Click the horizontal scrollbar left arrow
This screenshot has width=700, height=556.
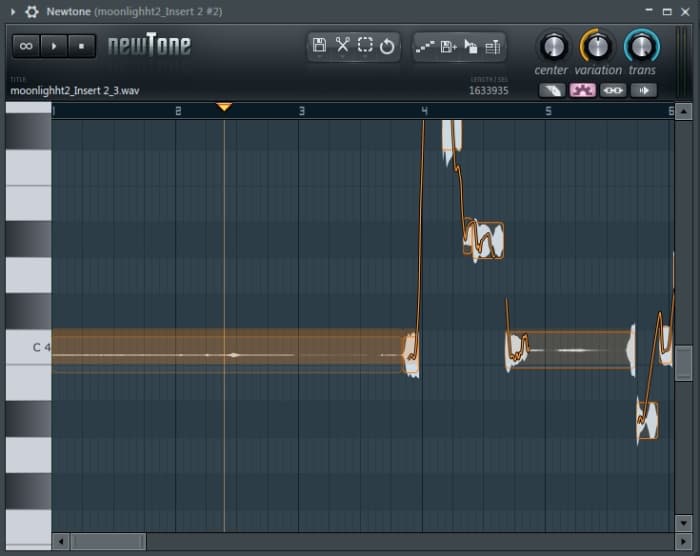[61, 541]
